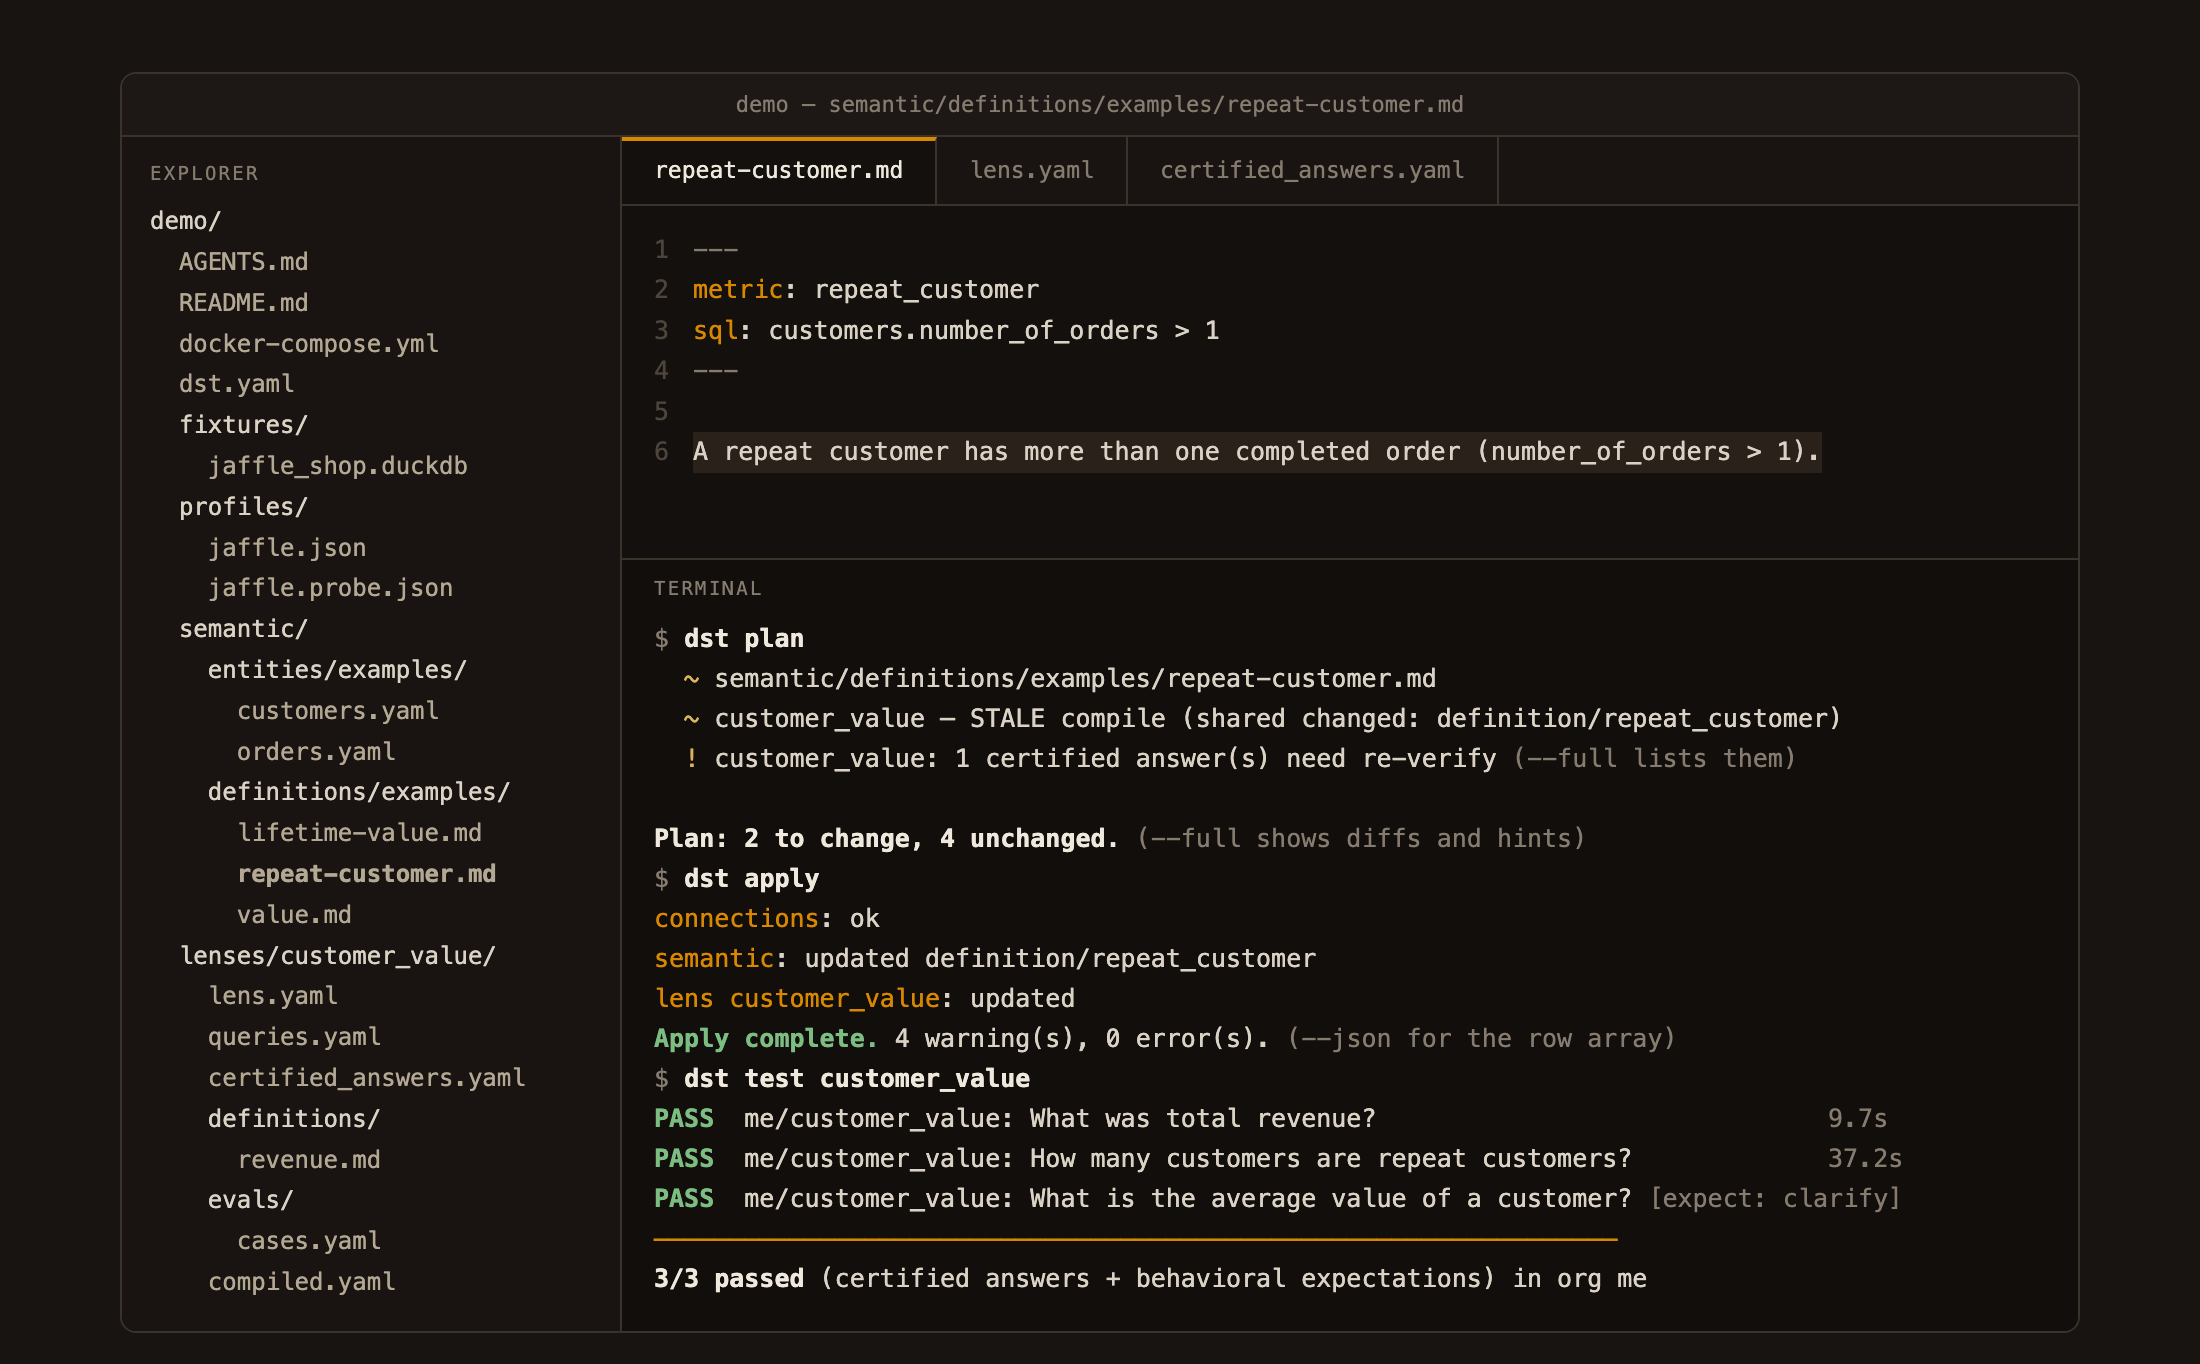
Task: Open AGENTS.md in the explorer
Action: point(243,262)
